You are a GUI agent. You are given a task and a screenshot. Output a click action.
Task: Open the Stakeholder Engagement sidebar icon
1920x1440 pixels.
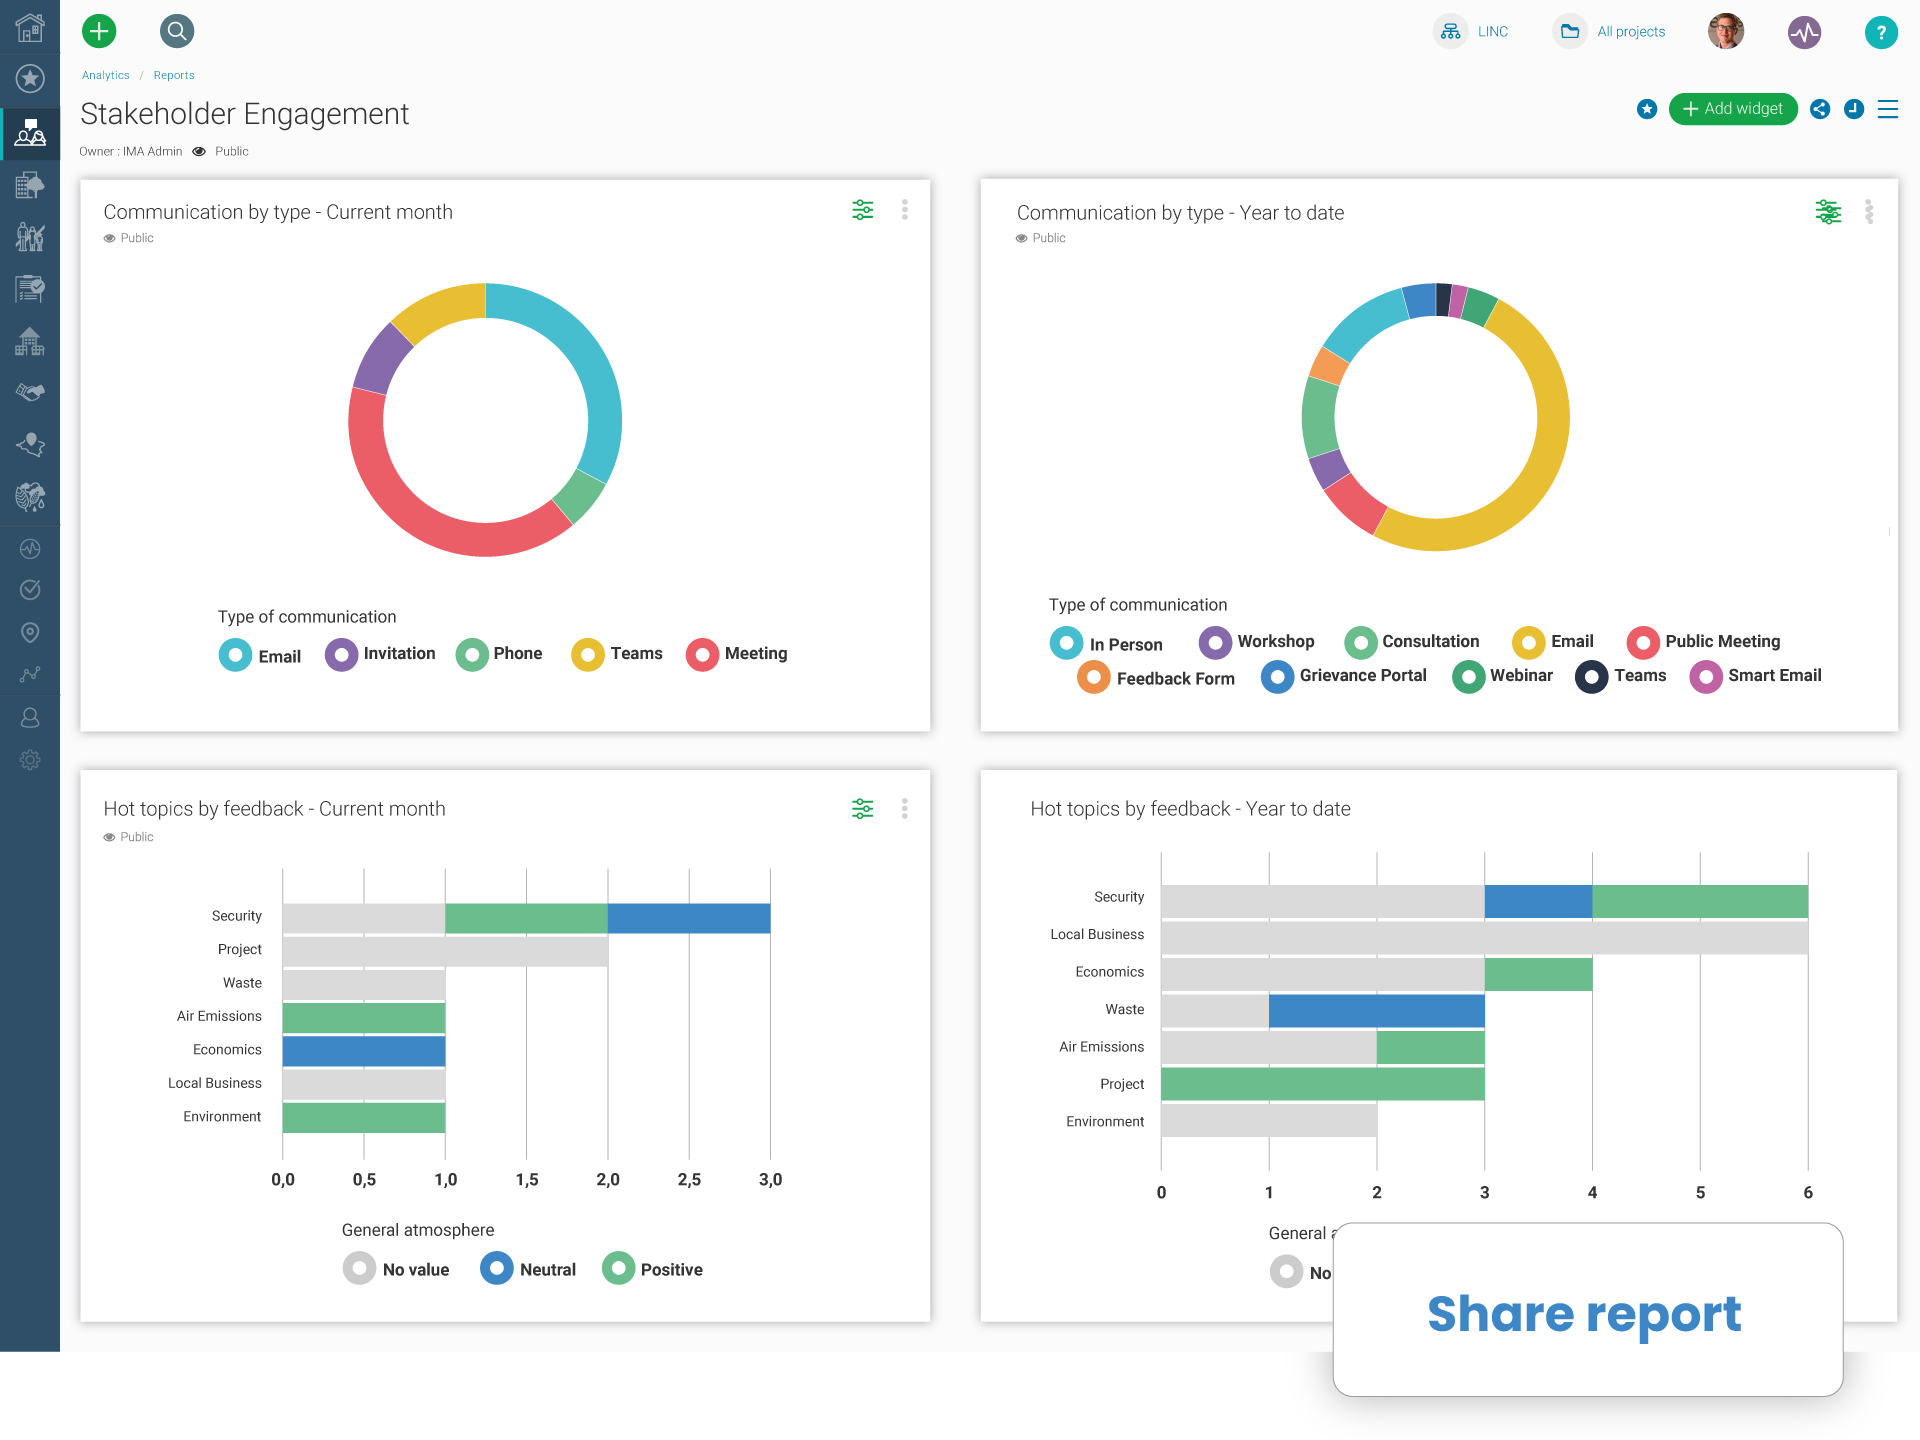coord(30,133)
